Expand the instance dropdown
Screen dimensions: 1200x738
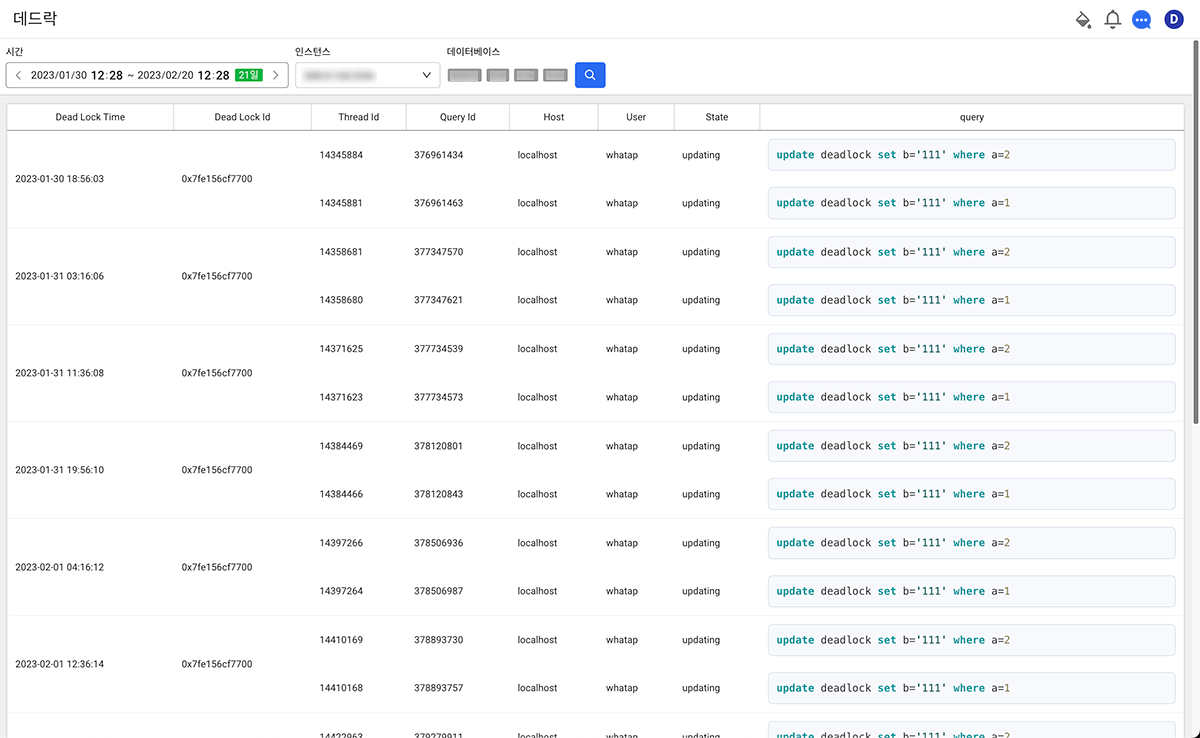tap(368, 75)
